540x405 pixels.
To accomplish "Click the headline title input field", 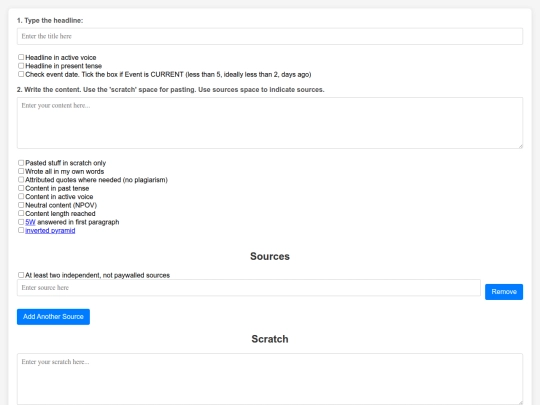I will tap(270, 36).
